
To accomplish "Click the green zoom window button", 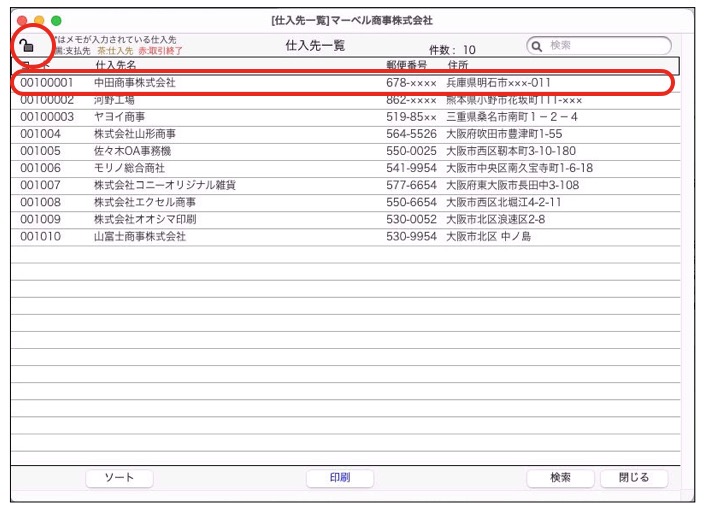I will (x=56, y=20).
